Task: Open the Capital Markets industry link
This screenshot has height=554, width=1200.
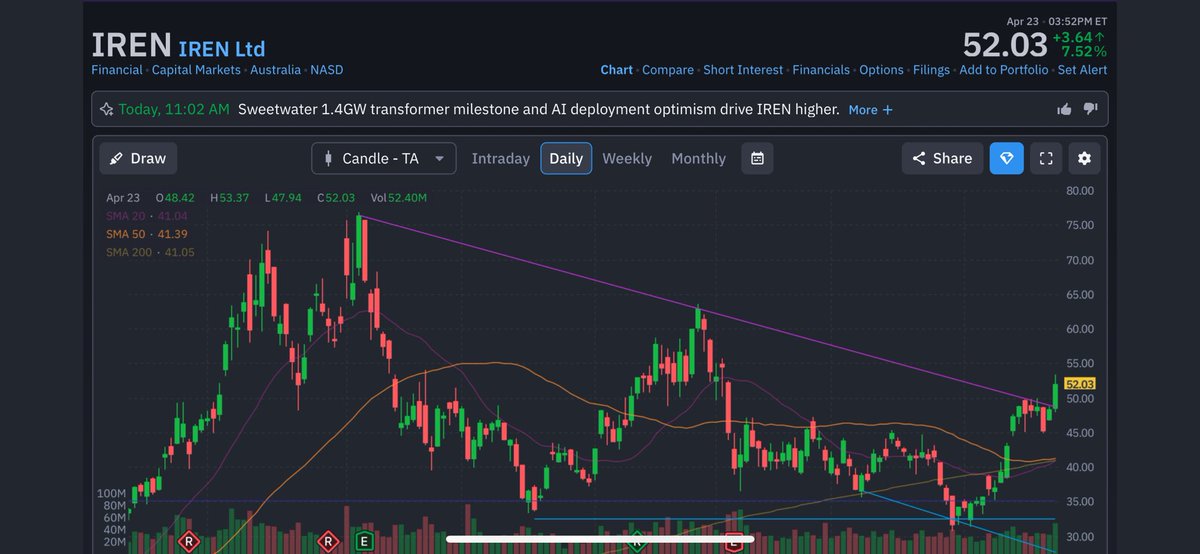Action: click(x=196, y=70)
